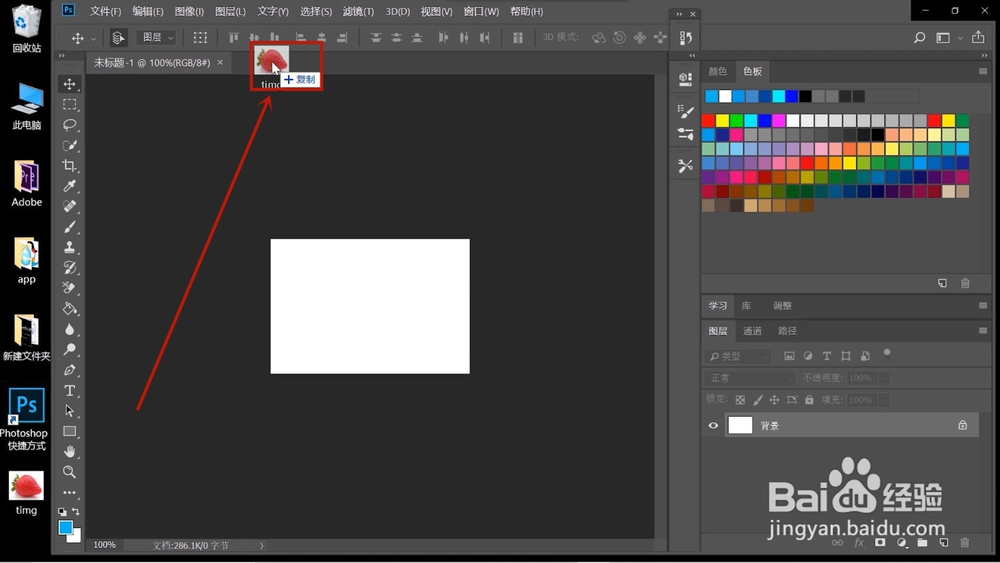Pick the yellow swatch next to red
The width and height of the screenshot is (1000, 563).
pos(722,121)
